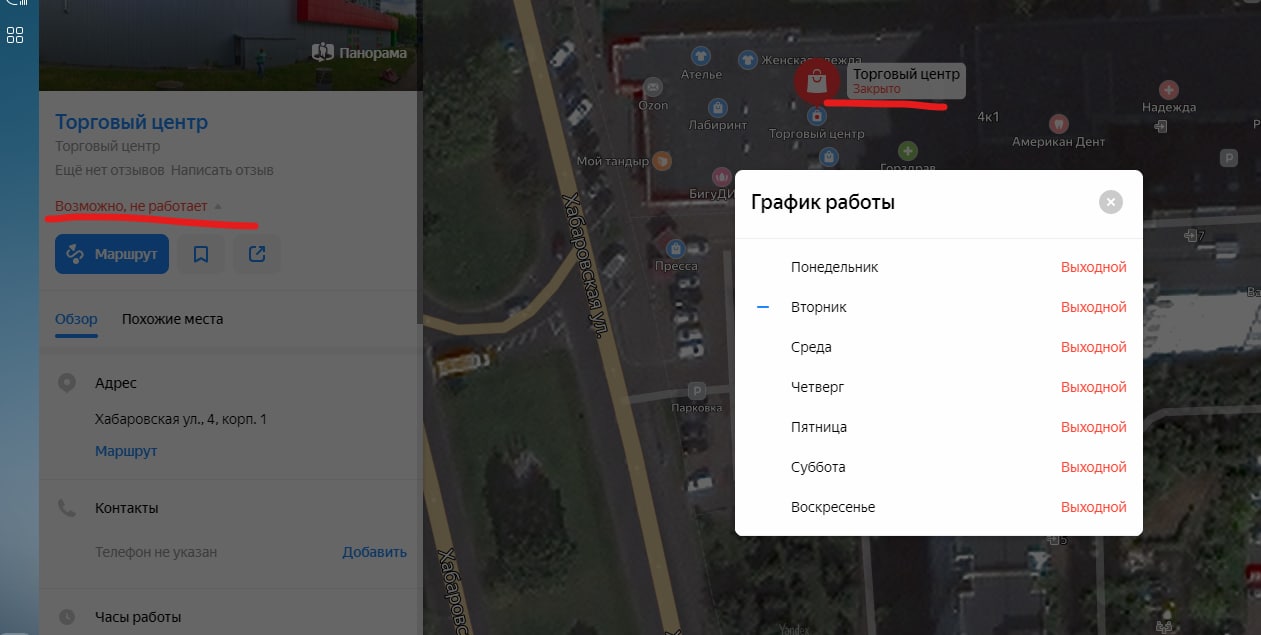Click the Маршрут link under address
The width and height of the screenshot is (1261, 635).
126,451
